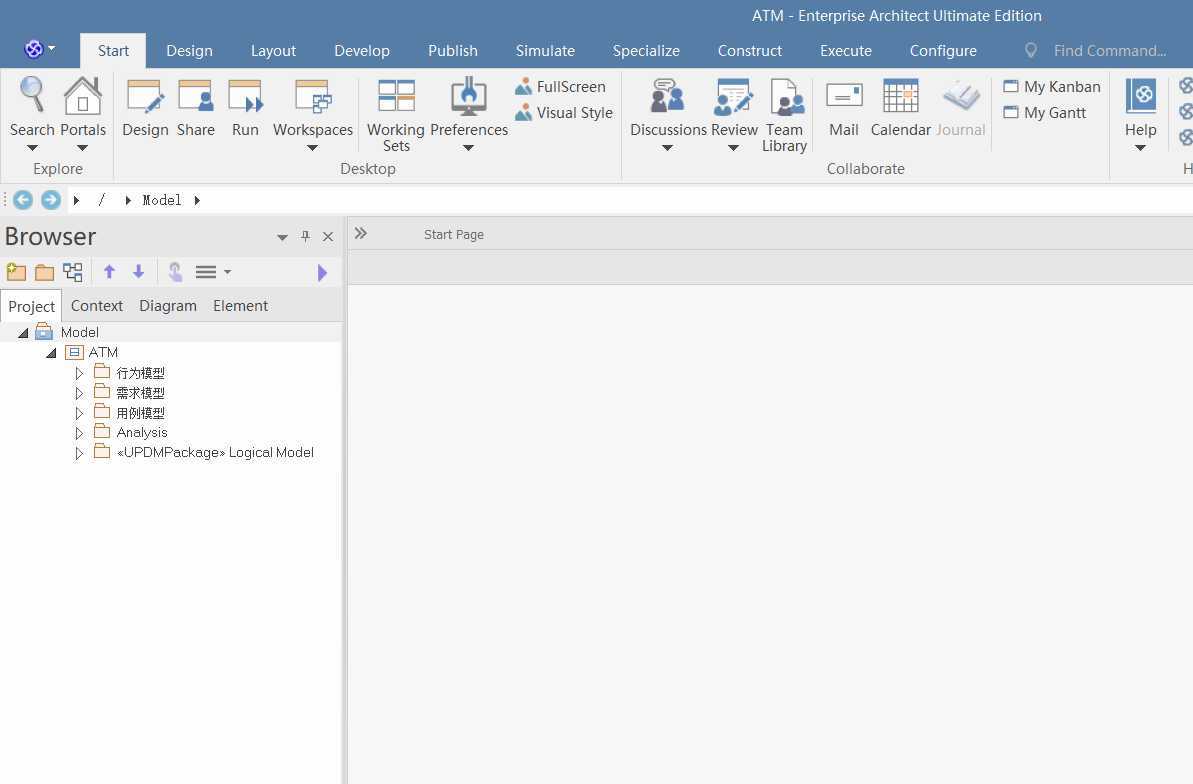Expand the UPDMPackage Logical Model node
This screenshot has height=784, width=1193.
(79, 453)
